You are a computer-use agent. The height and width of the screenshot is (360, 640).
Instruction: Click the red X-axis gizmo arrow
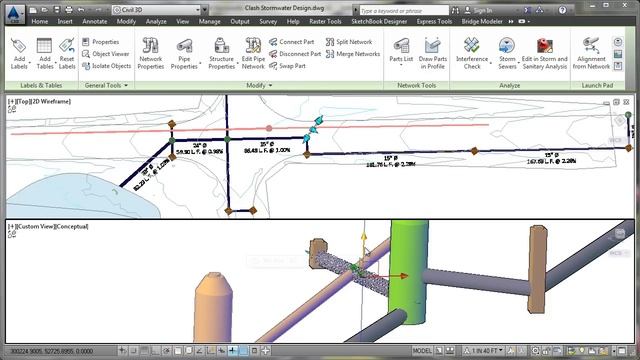[x=404, y=276]
